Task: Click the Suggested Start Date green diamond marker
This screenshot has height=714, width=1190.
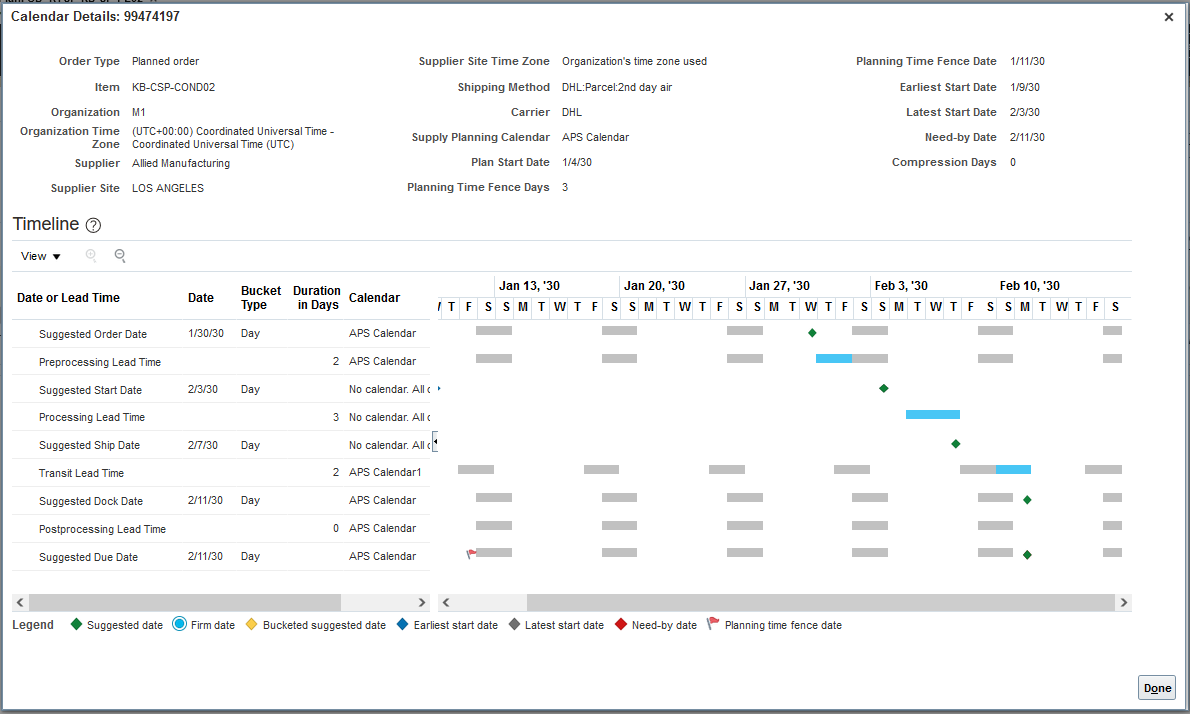Action: pyautogui.click(x=883, y=388)
